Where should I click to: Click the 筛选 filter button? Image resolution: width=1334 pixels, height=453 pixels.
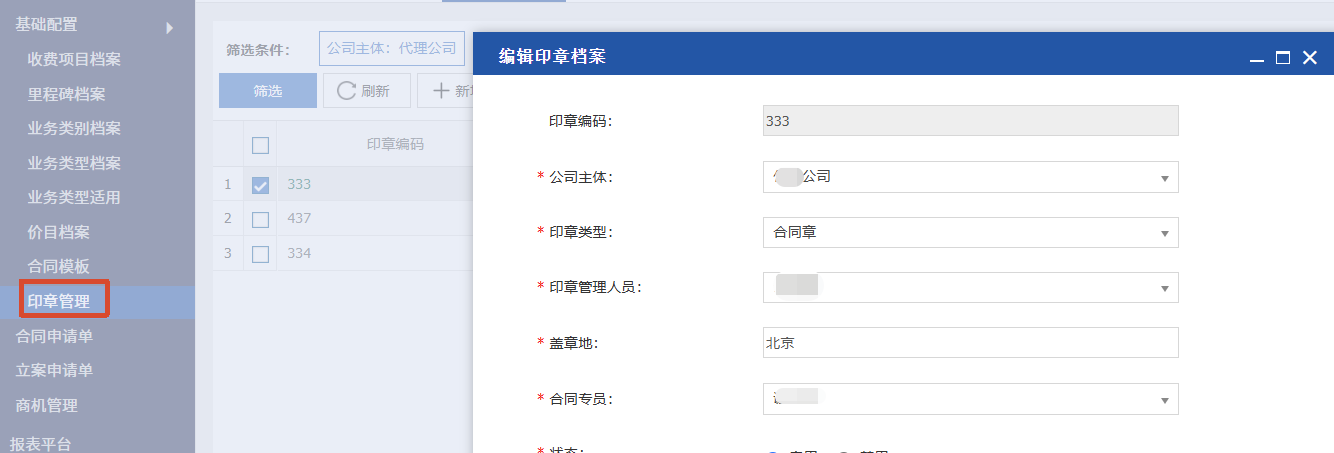click(268, 90)
